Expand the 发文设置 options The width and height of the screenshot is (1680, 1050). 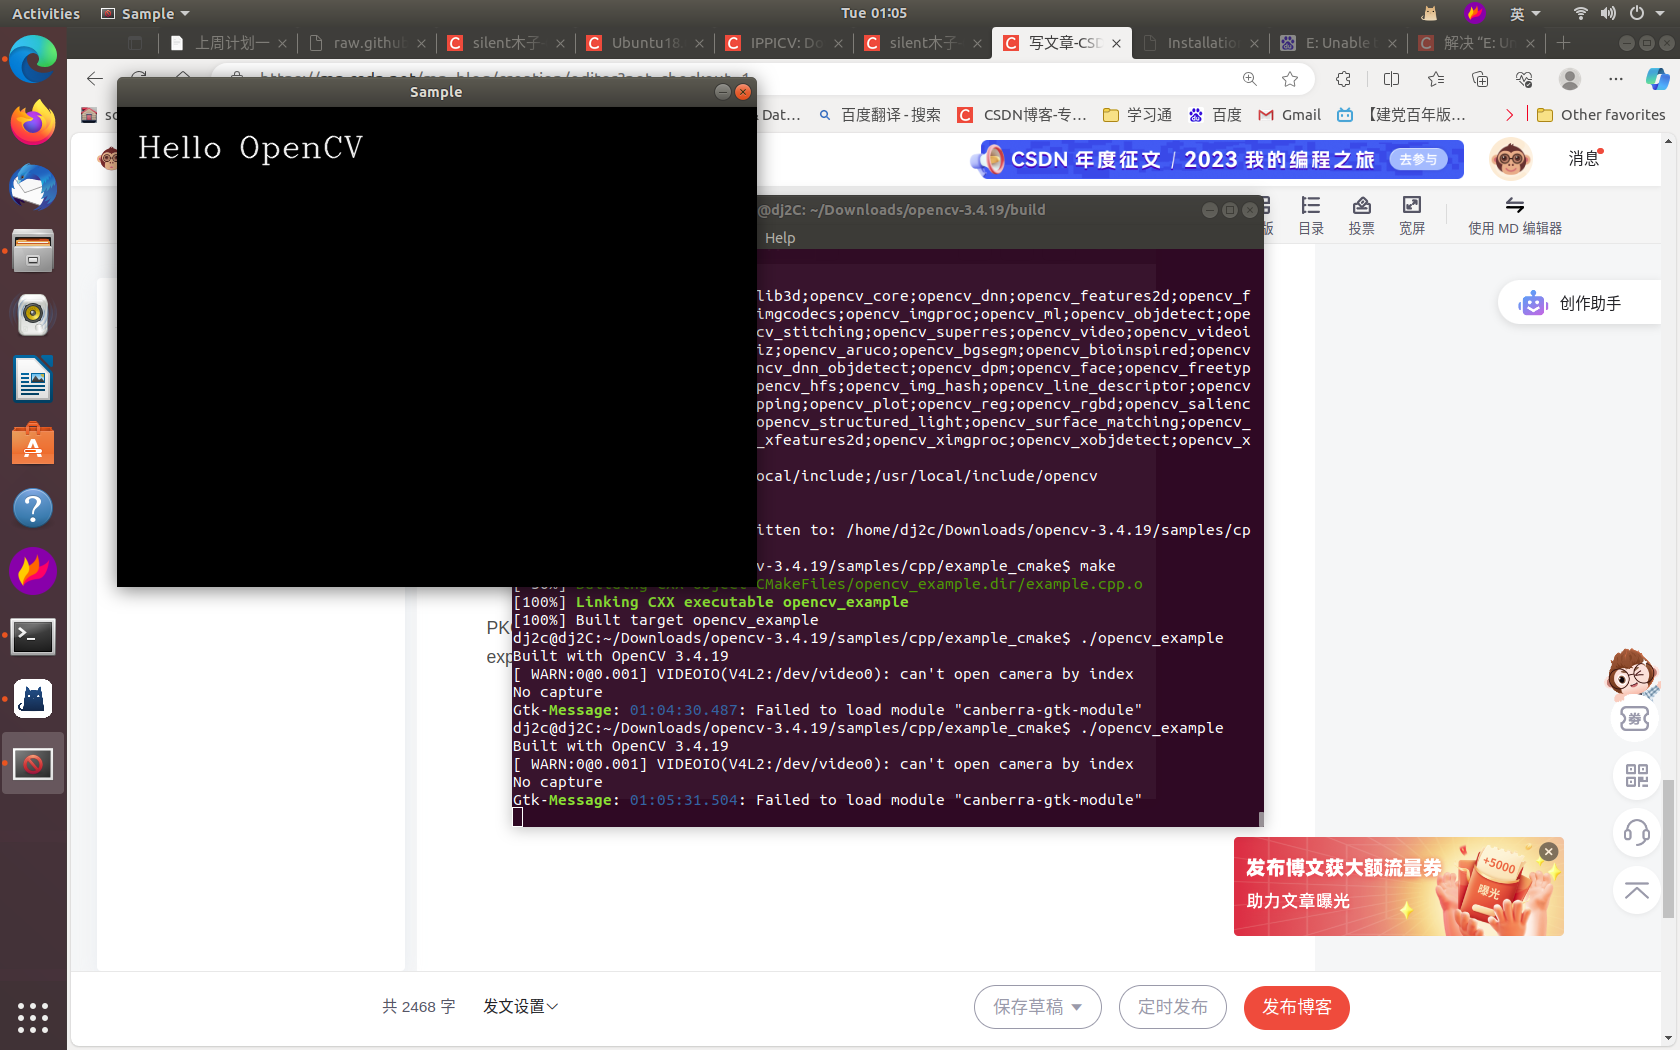520,1007
